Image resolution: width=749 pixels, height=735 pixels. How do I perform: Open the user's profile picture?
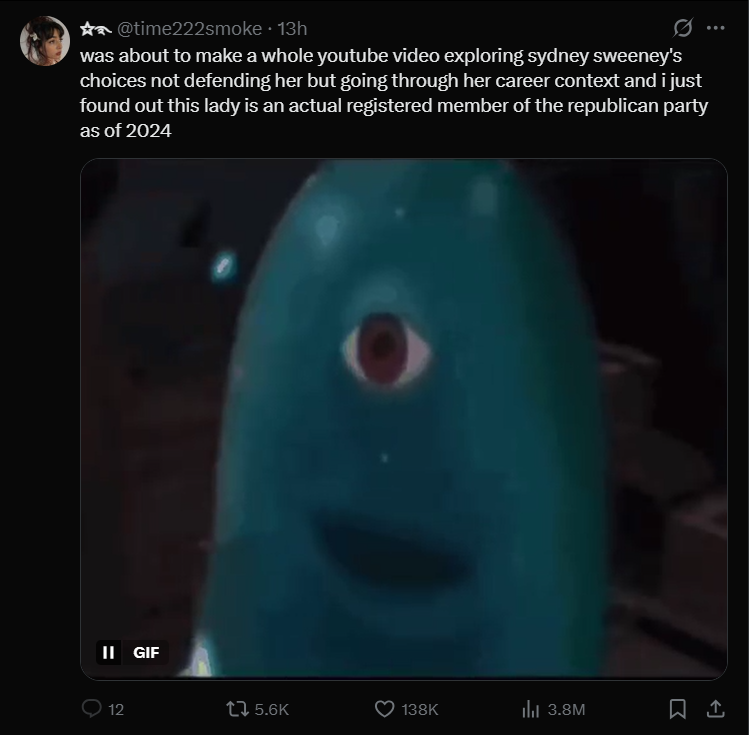44,41
